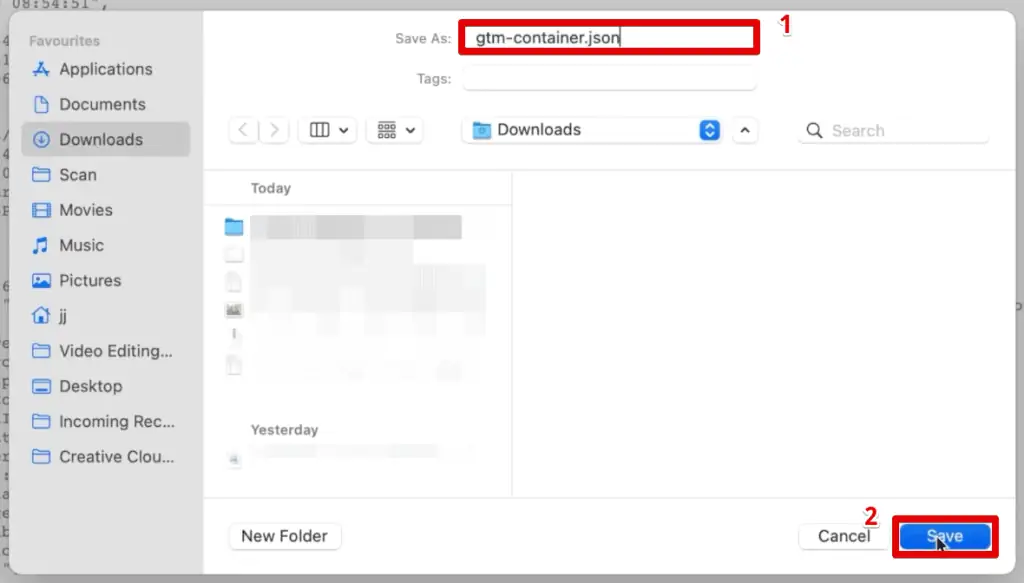The width and height of the screenshot is (1024, 583).
Task: Click the search magnifier icon
Action: point(813,130)
